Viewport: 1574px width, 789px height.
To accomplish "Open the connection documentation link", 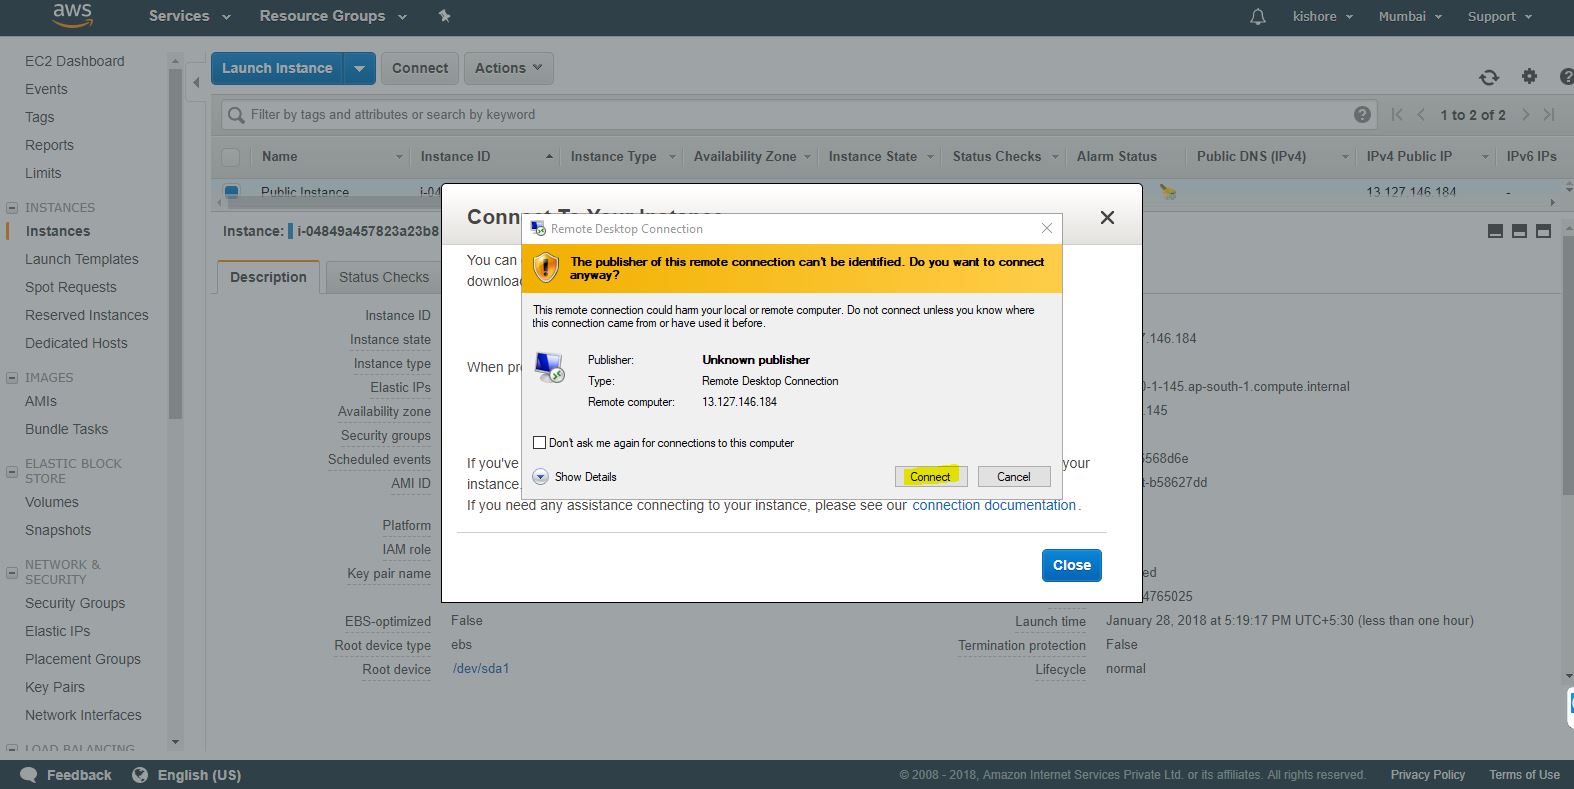I will click(x=994, y=505).
